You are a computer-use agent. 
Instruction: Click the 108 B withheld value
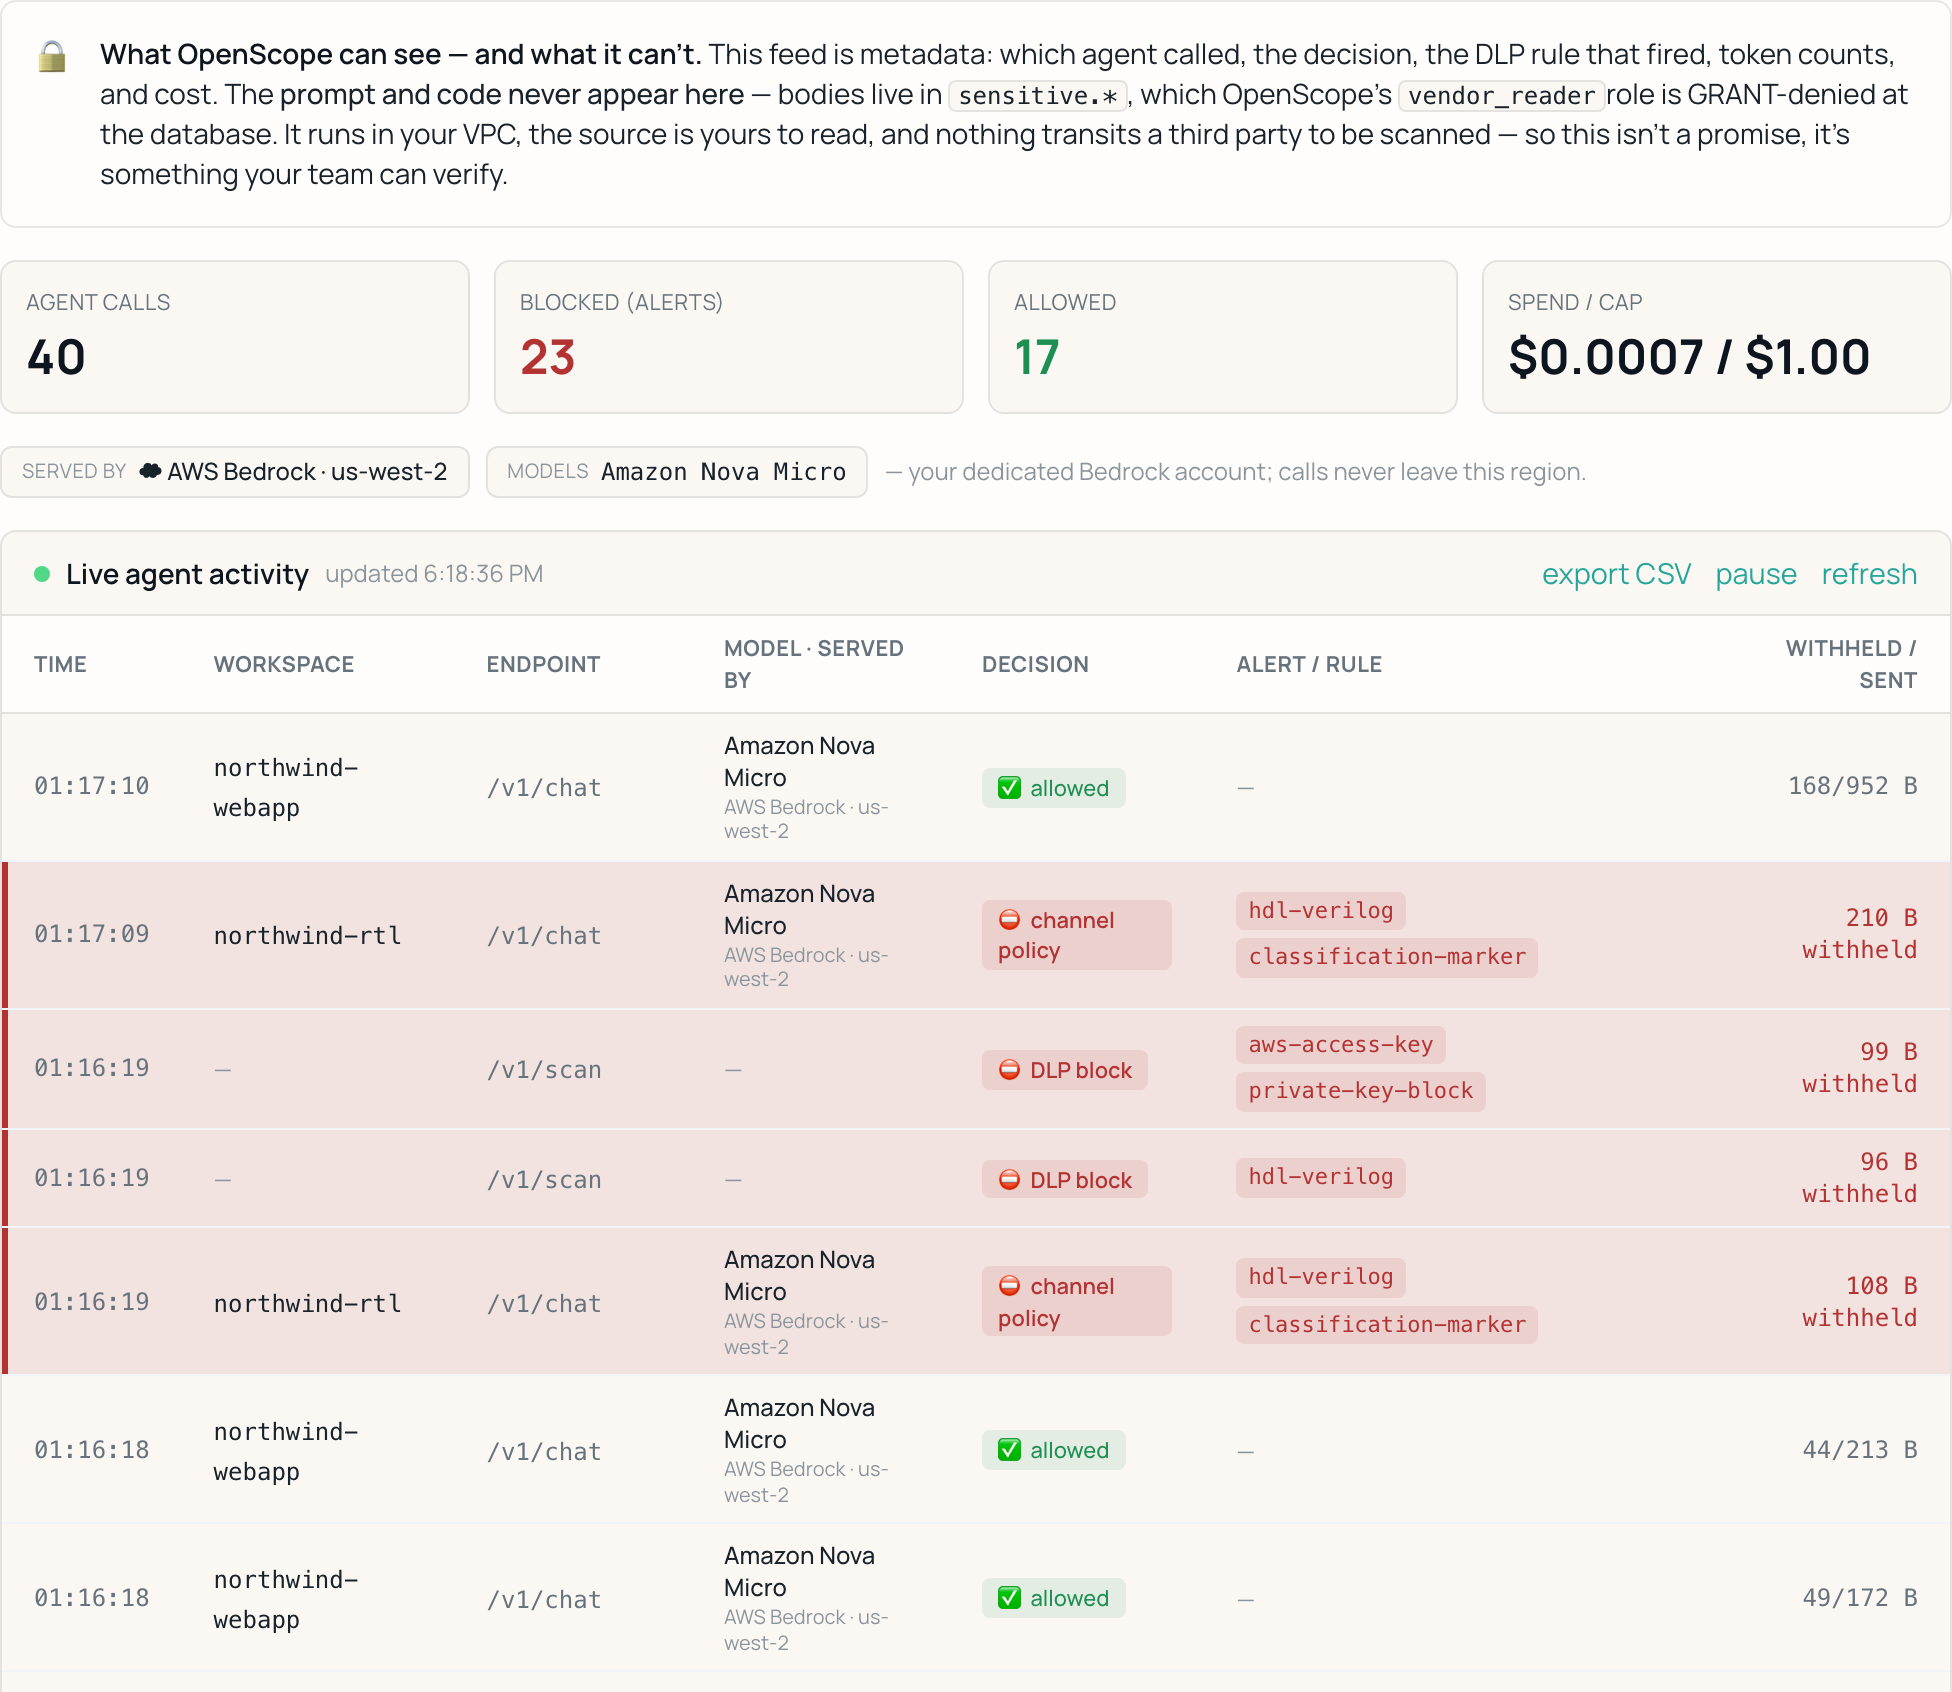click(1860, 1302)
